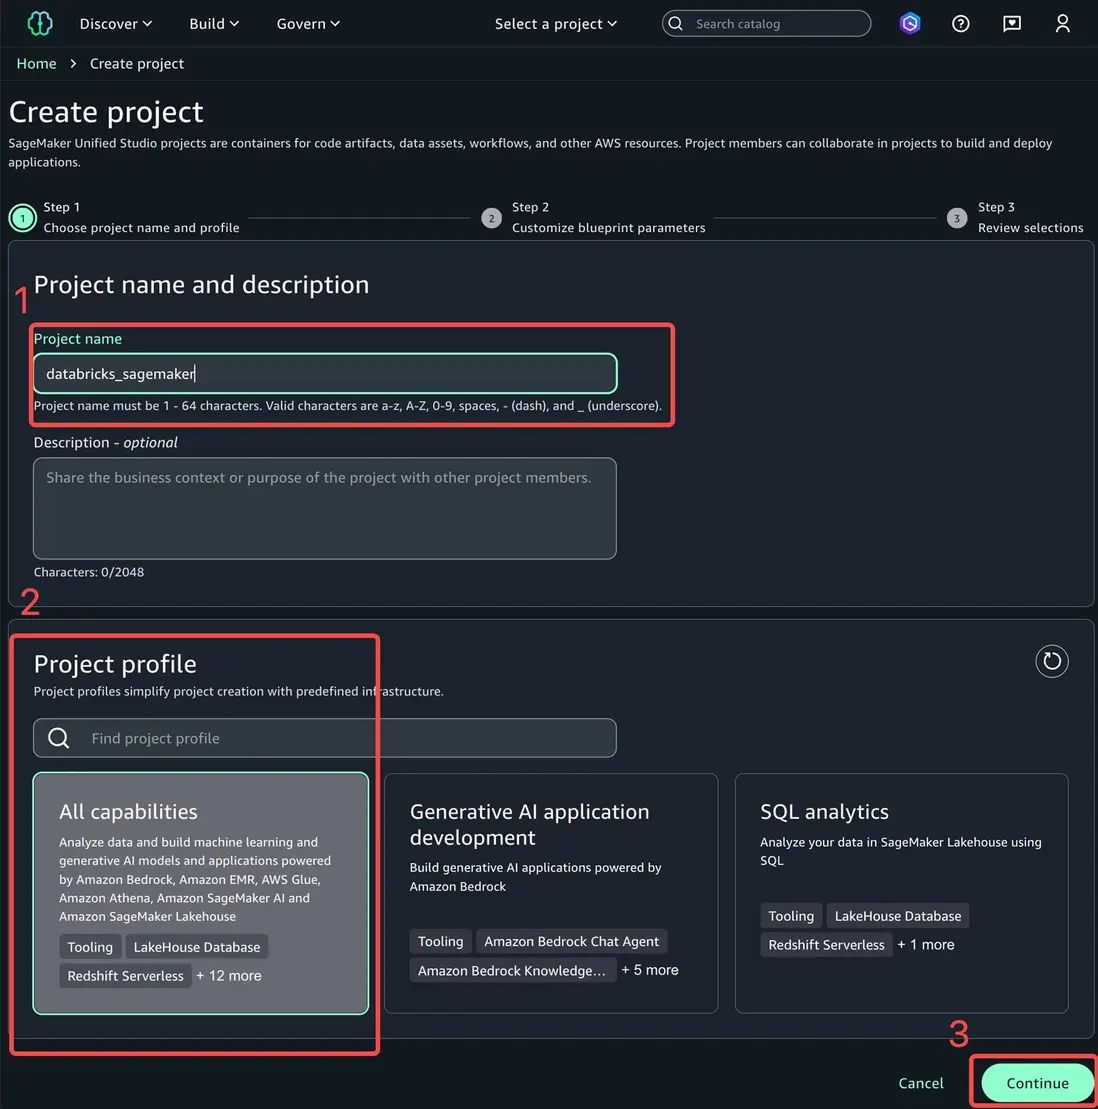This screenshot has width=1098, height=1109.
Task: Expand + 5 more in Generative AI card
Action: [649, 970]
